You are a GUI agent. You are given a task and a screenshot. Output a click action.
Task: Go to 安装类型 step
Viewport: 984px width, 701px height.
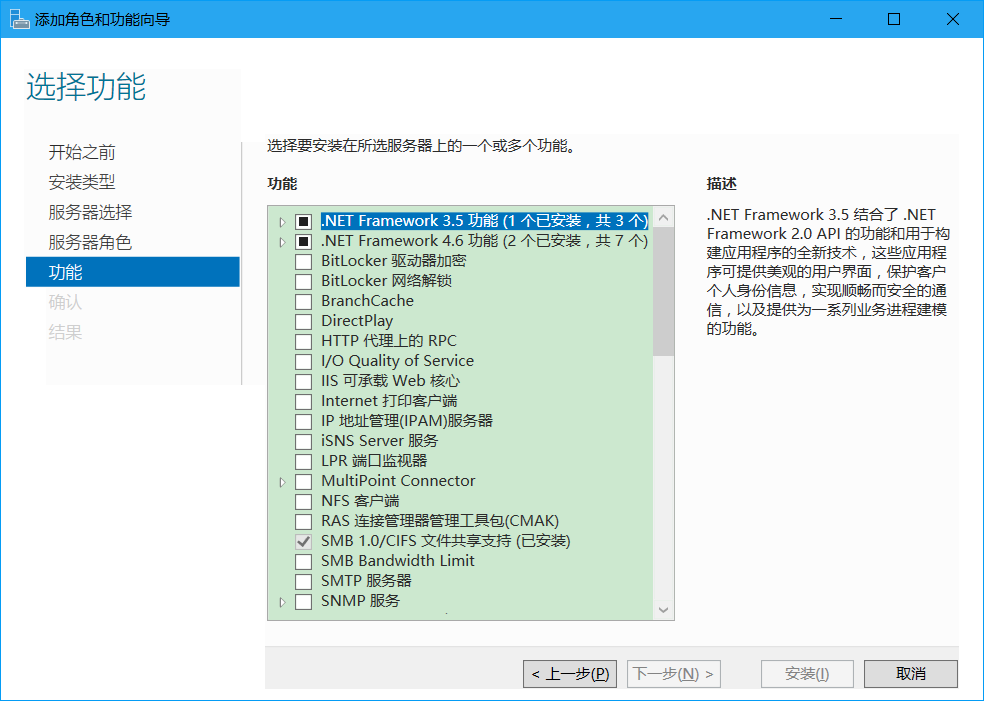pyautogui.click(x=82, y=182)
